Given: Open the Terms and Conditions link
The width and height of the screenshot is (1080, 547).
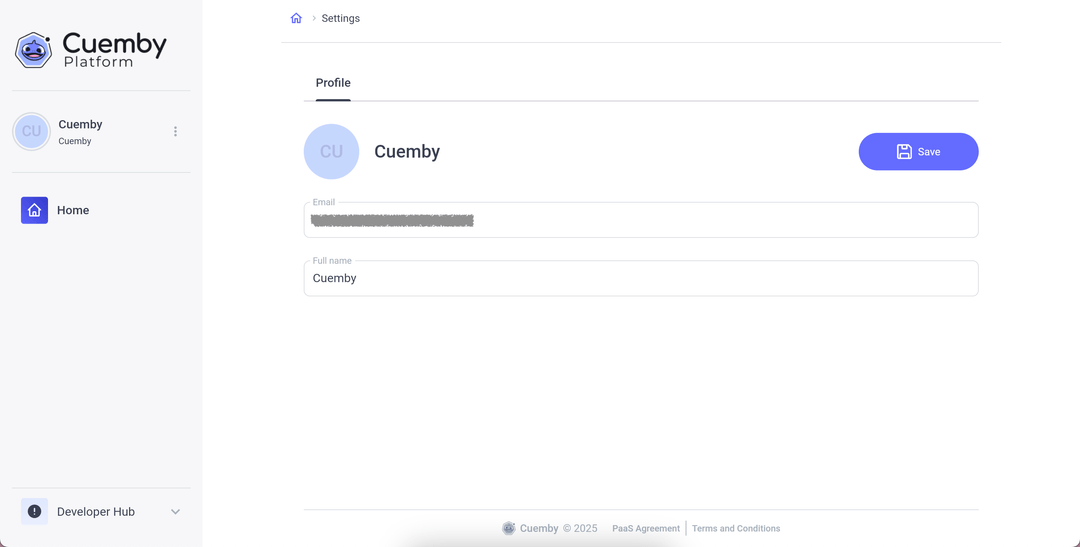Looking at the screenshot, I should (736, 528).
